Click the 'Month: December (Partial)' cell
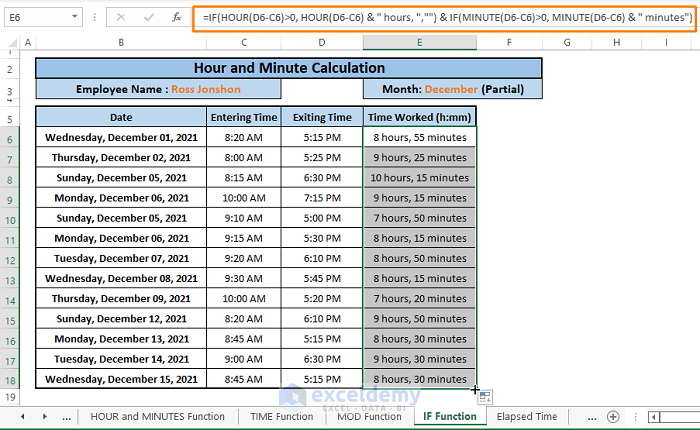 [x=453, y=89]
